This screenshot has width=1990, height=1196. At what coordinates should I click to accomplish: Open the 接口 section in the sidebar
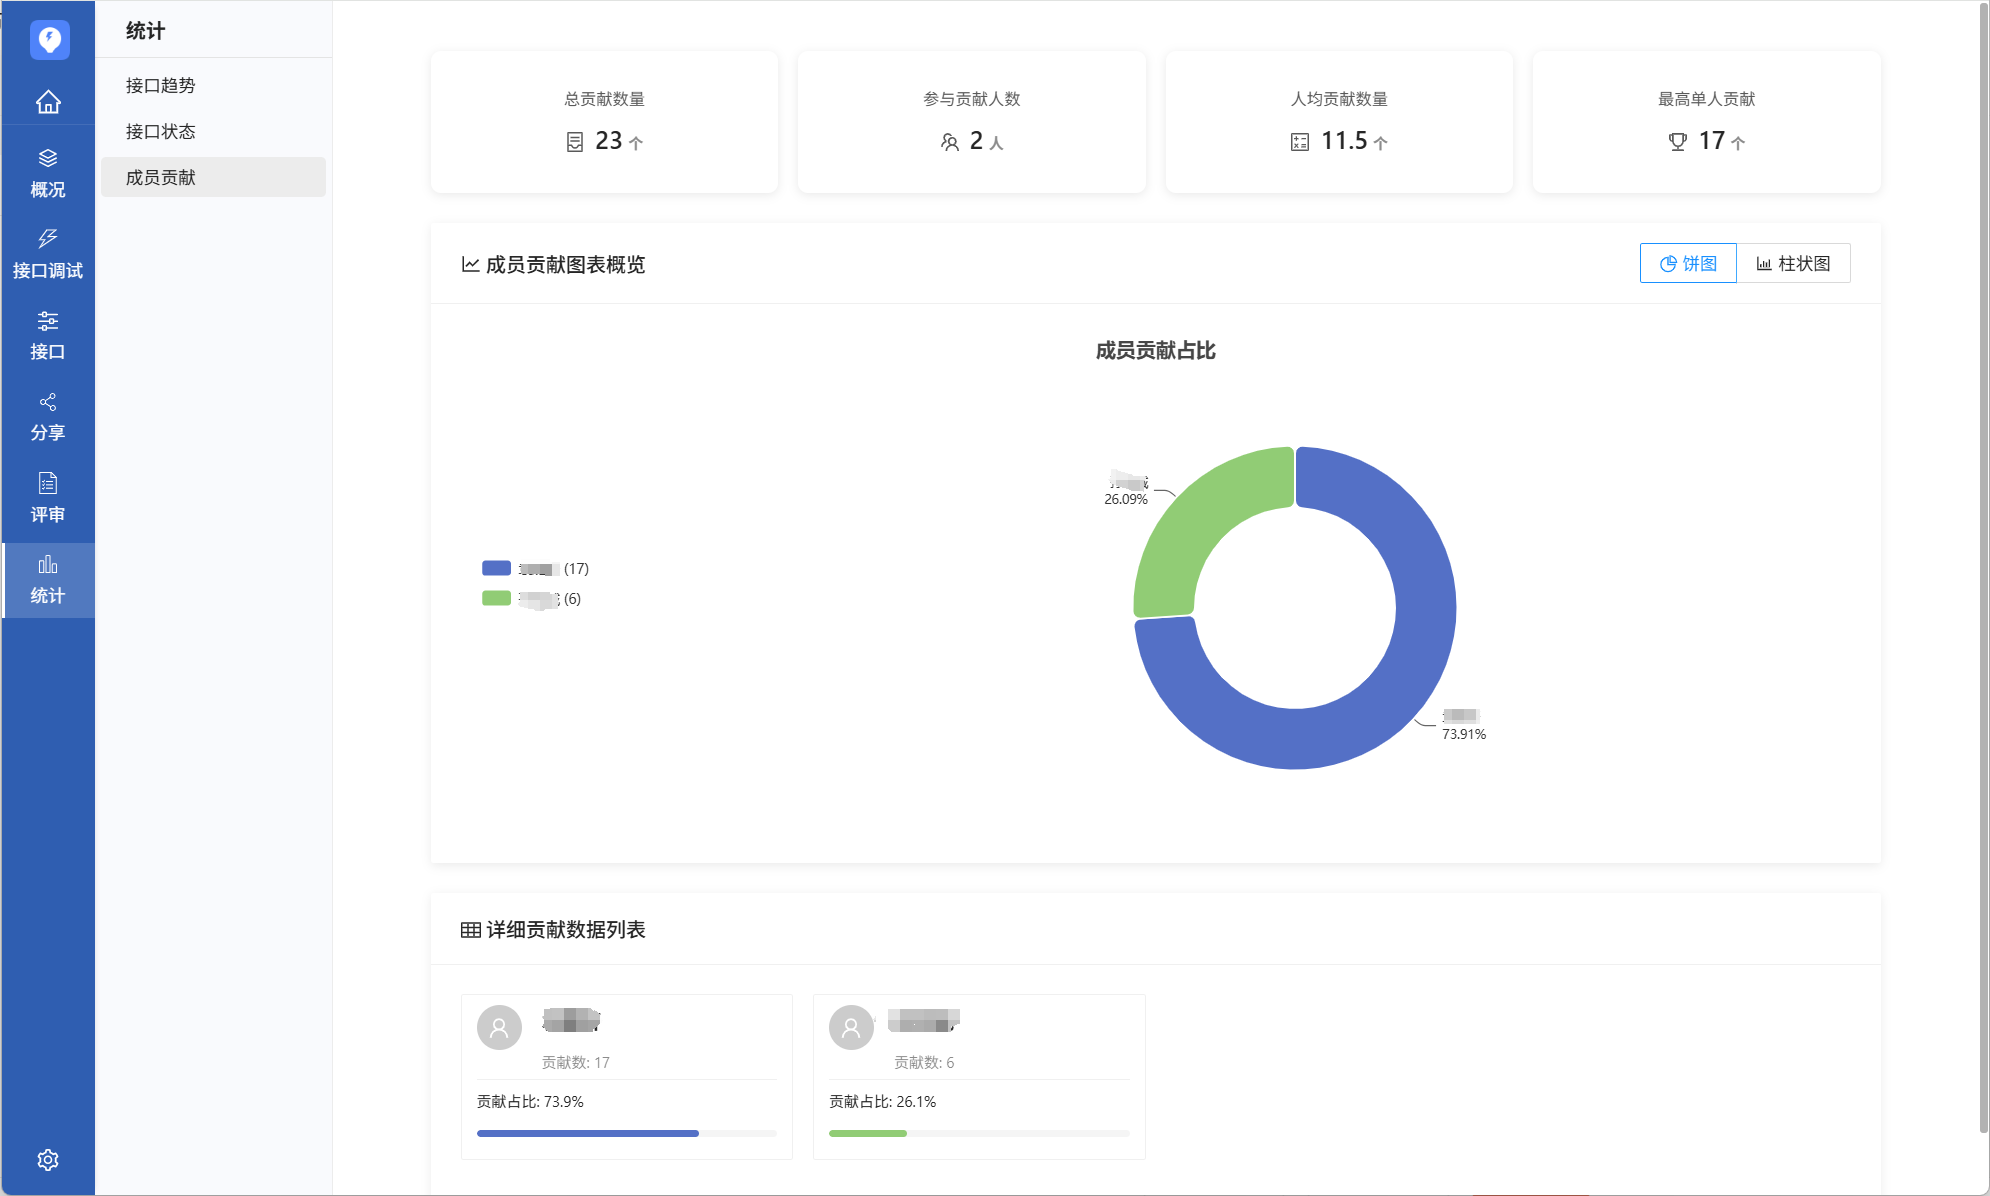pyautogui.click(x=48, y=335)
